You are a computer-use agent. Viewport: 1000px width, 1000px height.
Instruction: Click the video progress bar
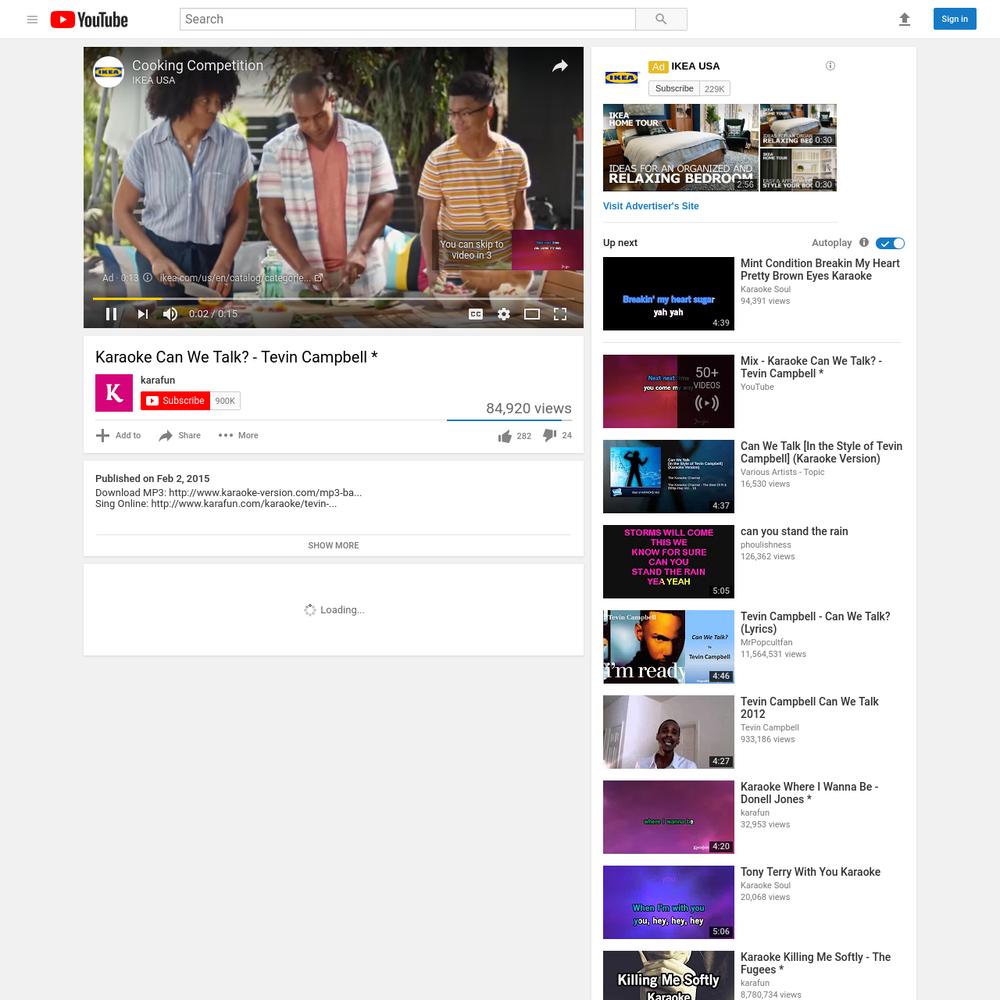click(x=333, y=298)
